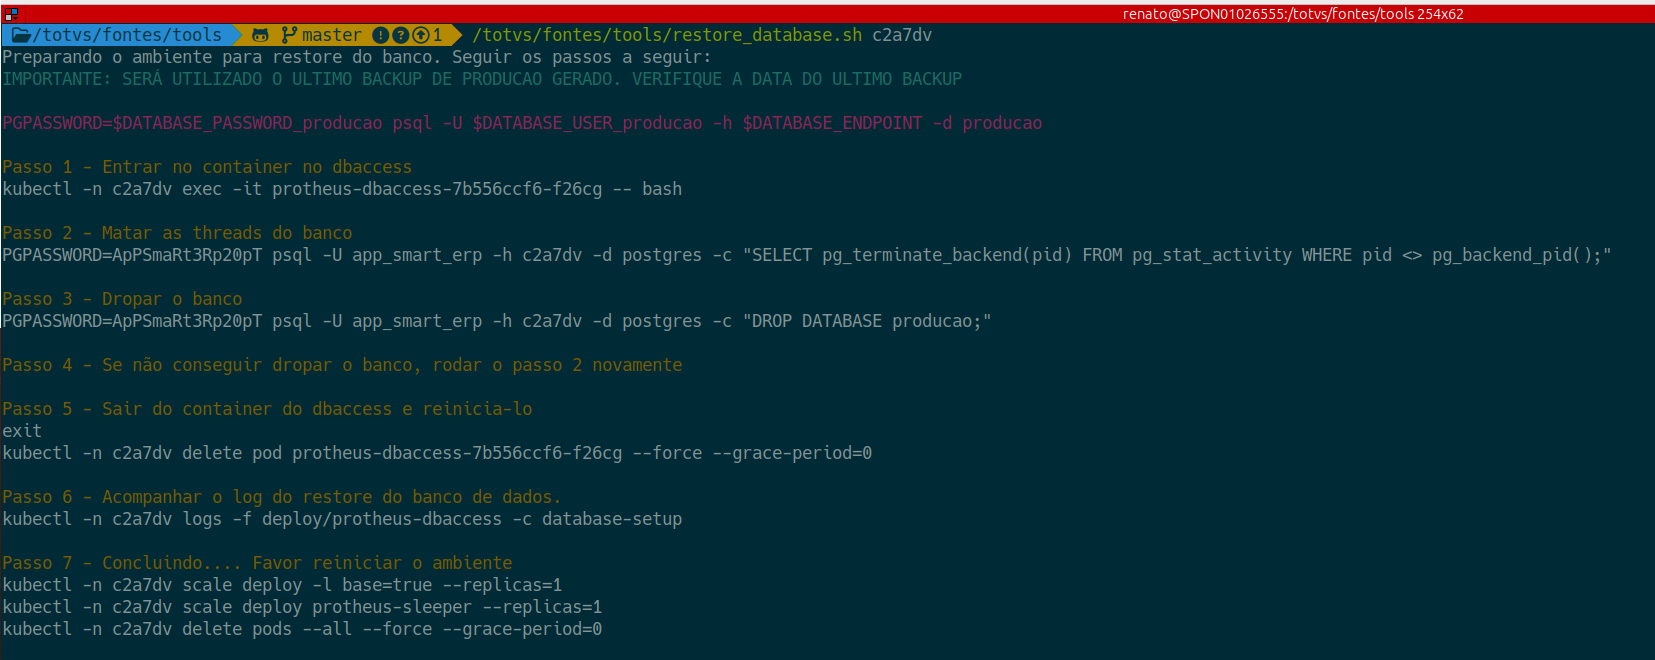Viewport: 1655px width, 660px height.
Task: Click the GitHub octocat icon in prompt
Action: [x=261, y=35]
